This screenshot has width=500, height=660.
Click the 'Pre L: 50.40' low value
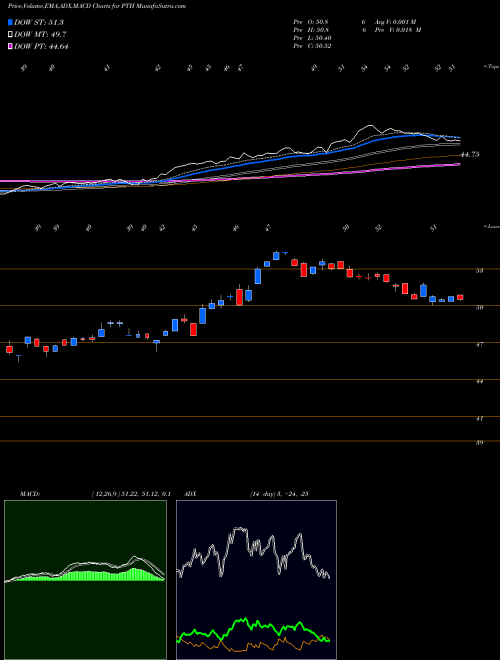click(313, 38)
